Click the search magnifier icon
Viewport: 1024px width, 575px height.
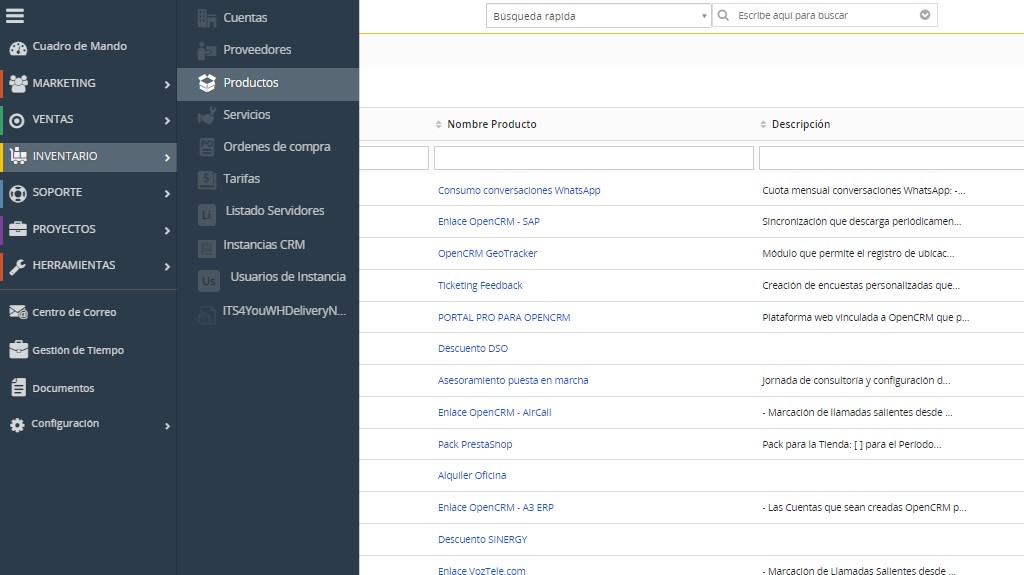pyautogui.click(x=723, y=15)
